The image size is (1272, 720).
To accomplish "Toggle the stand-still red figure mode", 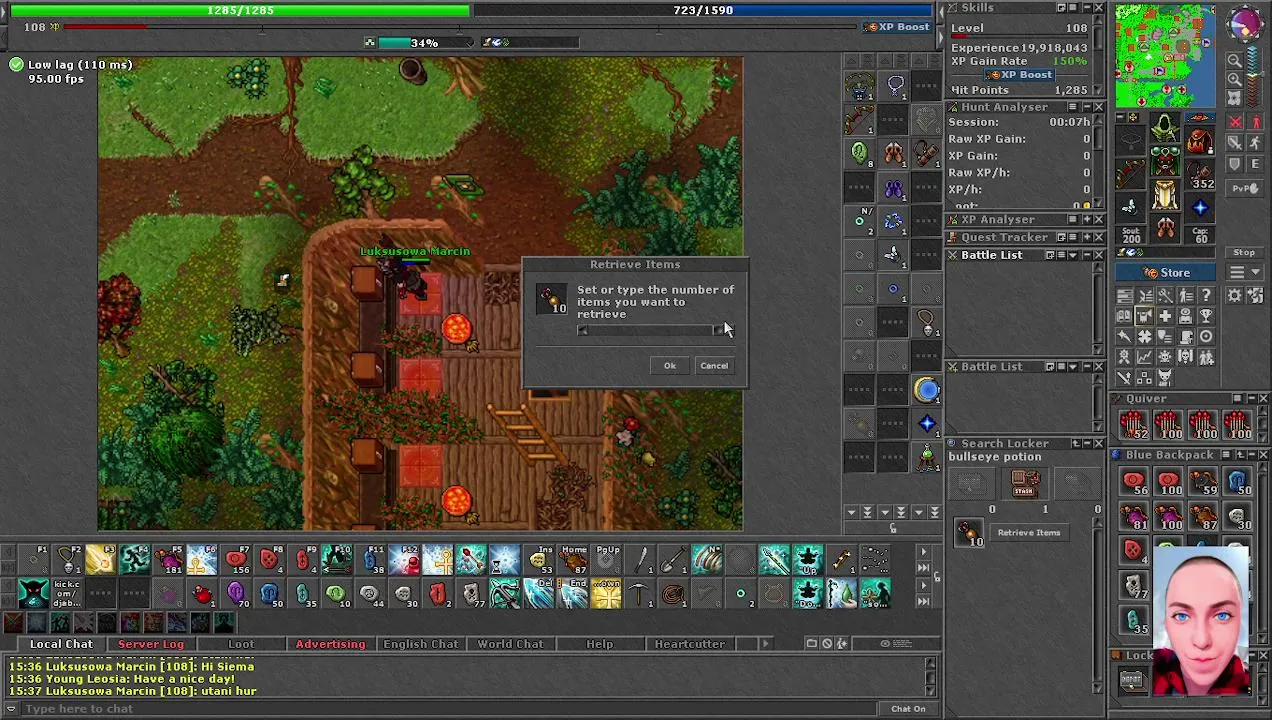I will (1255, 122).
